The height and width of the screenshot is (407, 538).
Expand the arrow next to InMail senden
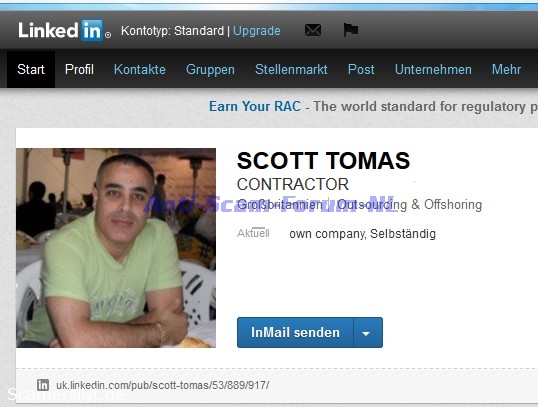[x=368, y=333]
